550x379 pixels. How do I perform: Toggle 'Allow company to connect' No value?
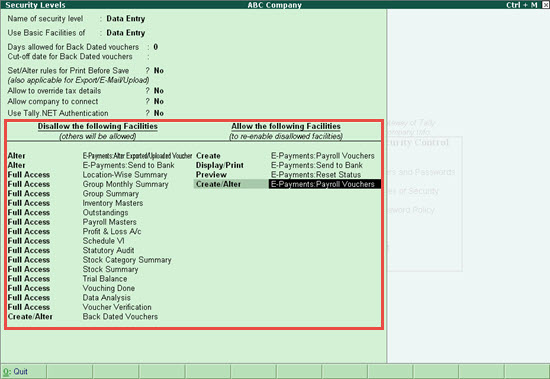click(x=159, y=101)
